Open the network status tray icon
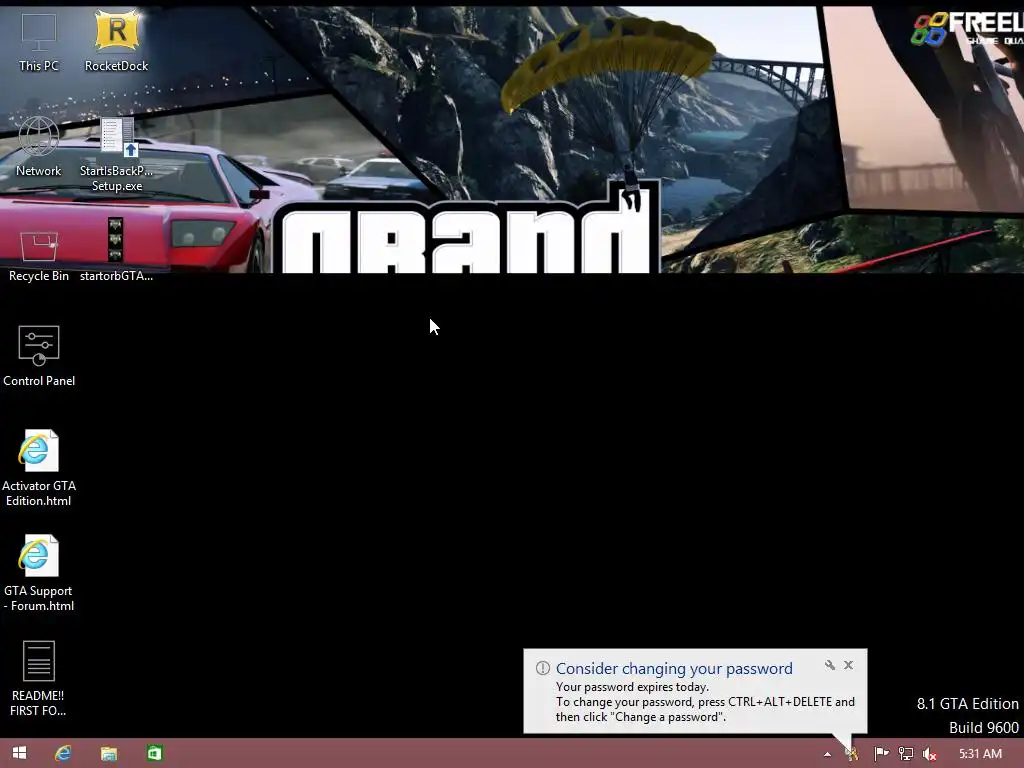This screenshot has width=1024, height=768. pyautogui.click(x=906, y=754)
